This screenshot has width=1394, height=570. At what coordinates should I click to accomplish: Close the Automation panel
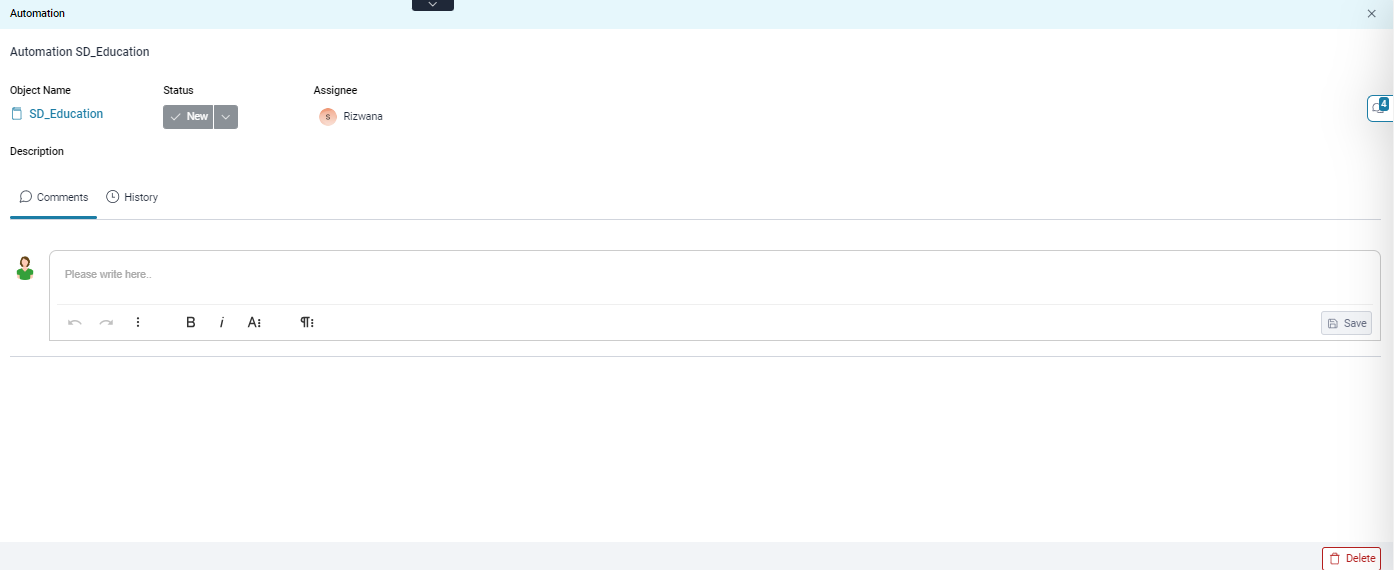tap(1372, 14)
